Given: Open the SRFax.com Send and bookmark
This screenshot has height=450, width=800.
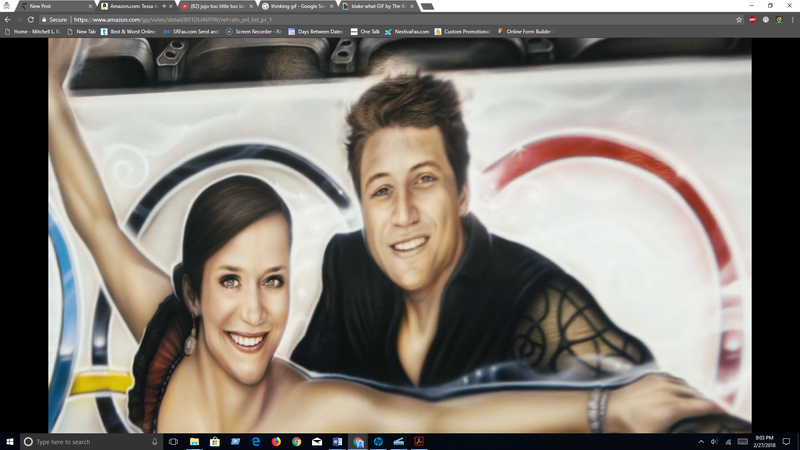Looking at the screenshot, I should (x=191, y=32).
